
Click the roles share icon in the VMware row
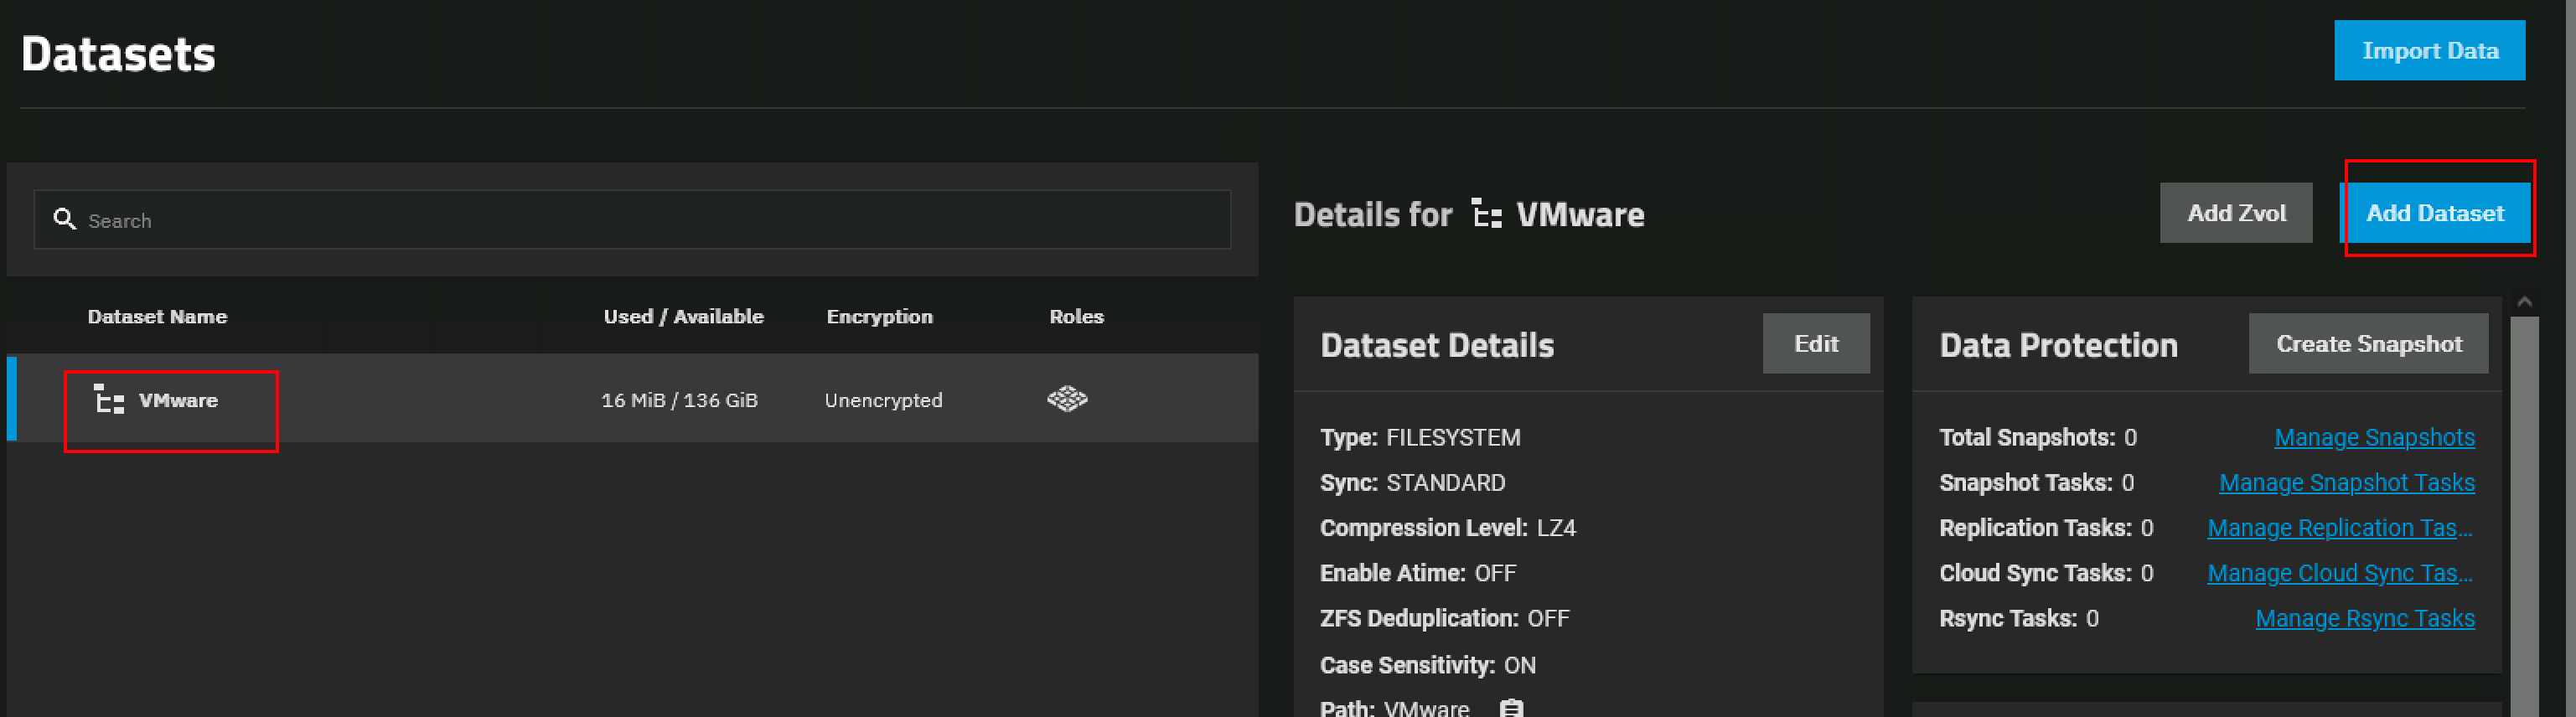[1066, 399]
